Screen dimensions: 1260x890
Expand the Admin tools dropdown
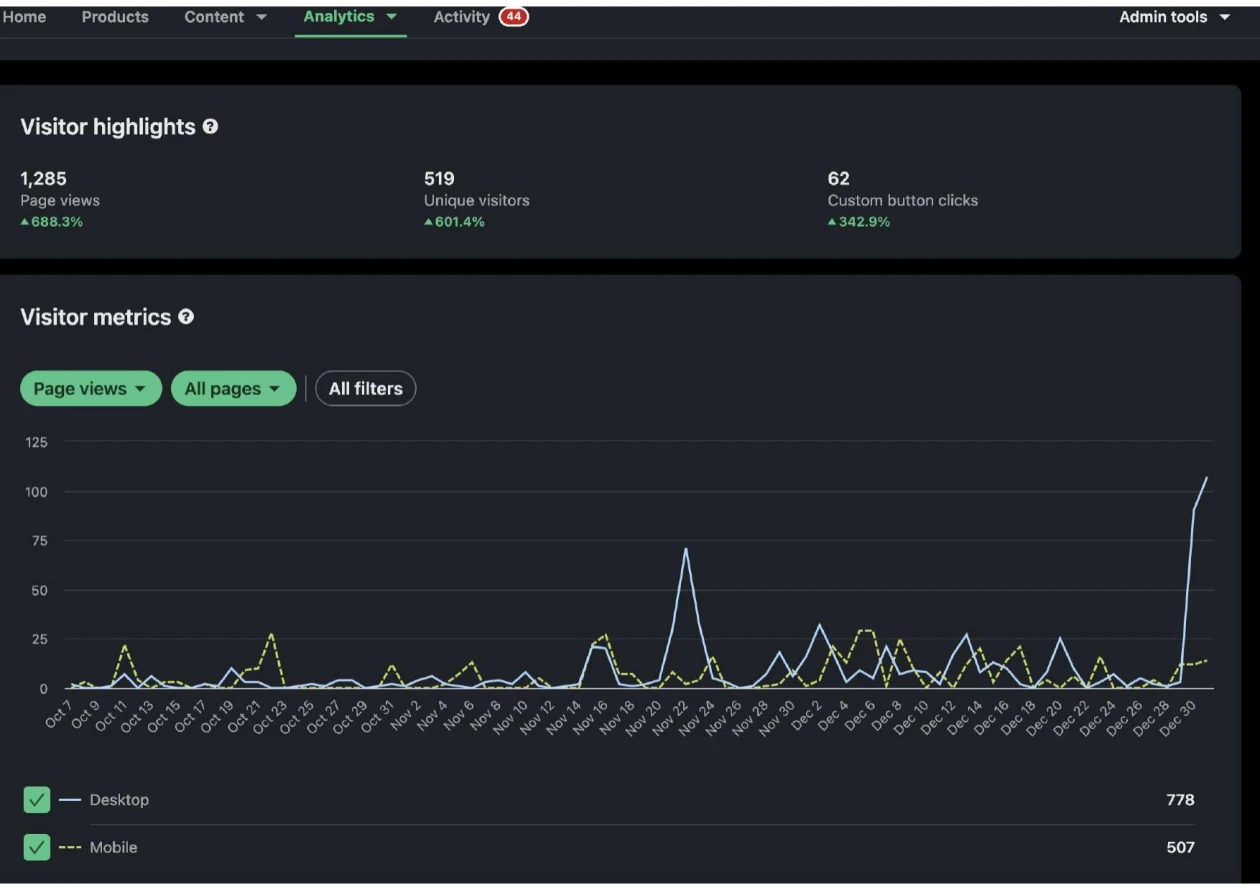1174,16
